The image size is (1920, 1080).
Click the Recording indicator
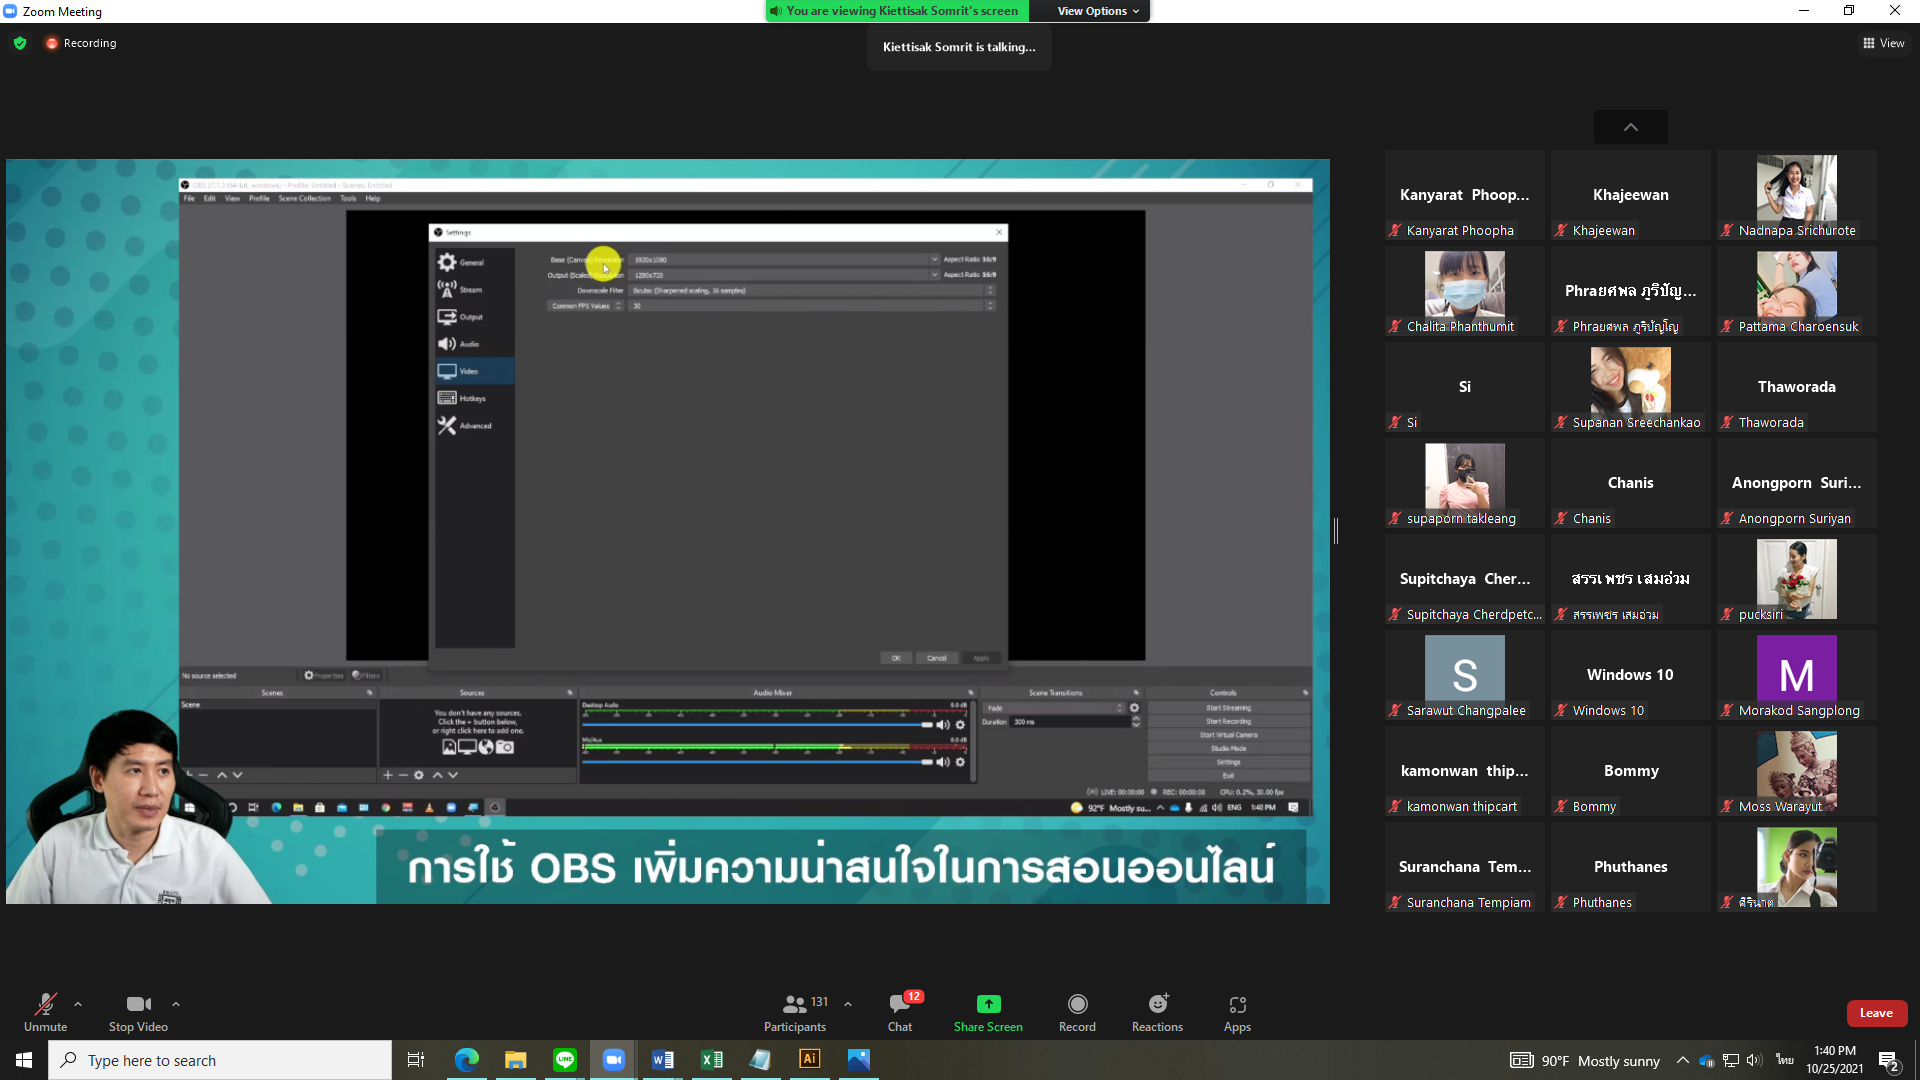(80, 43)
